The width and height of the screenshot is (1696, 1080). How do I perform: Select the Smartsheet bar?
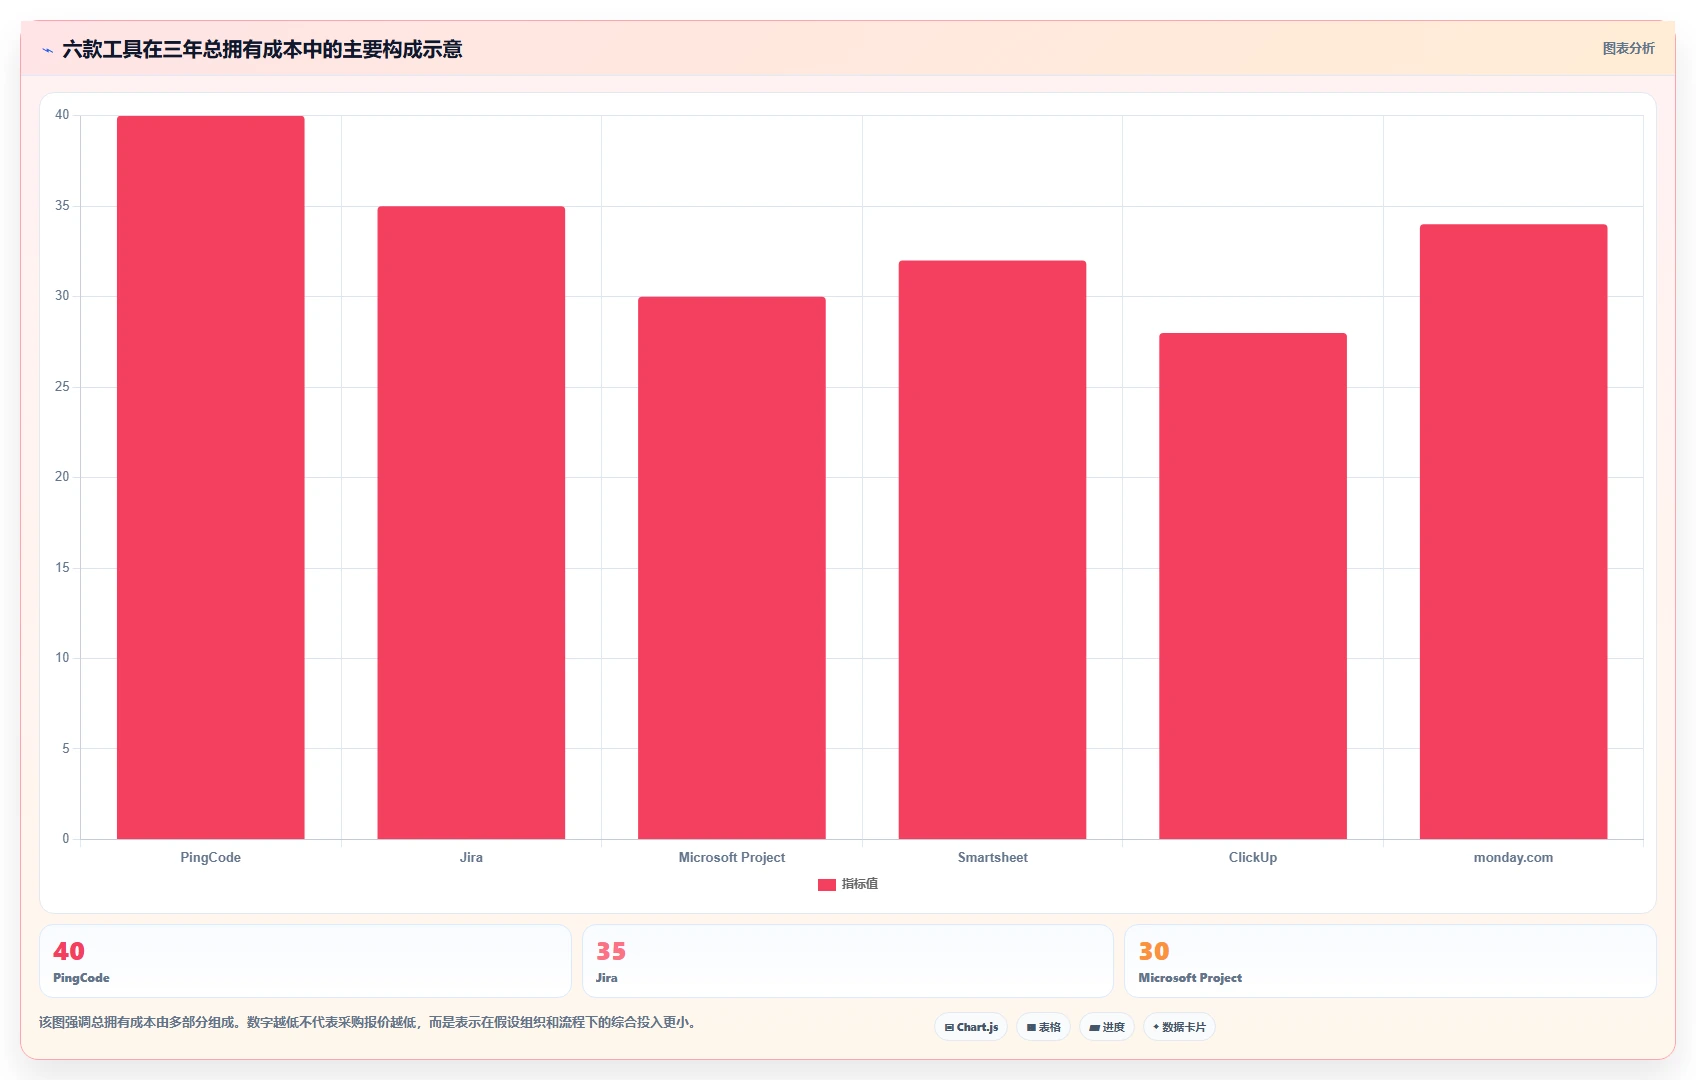pos(992,550)
